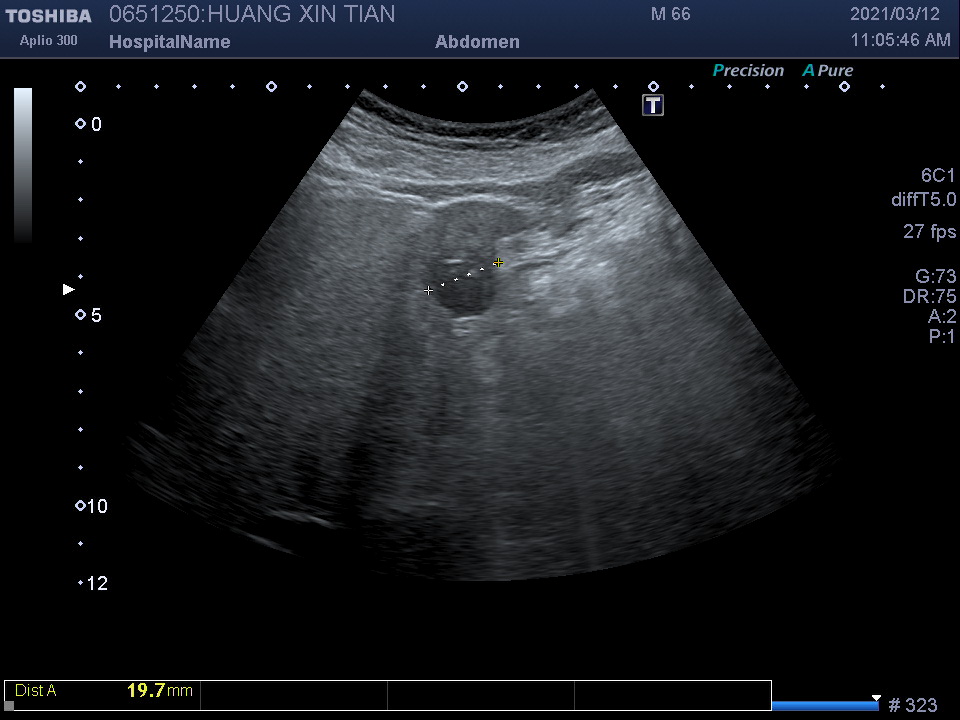The image size is (960, 720).
Task: Click the TOSHIBA logo
Action: pos(48,16)
